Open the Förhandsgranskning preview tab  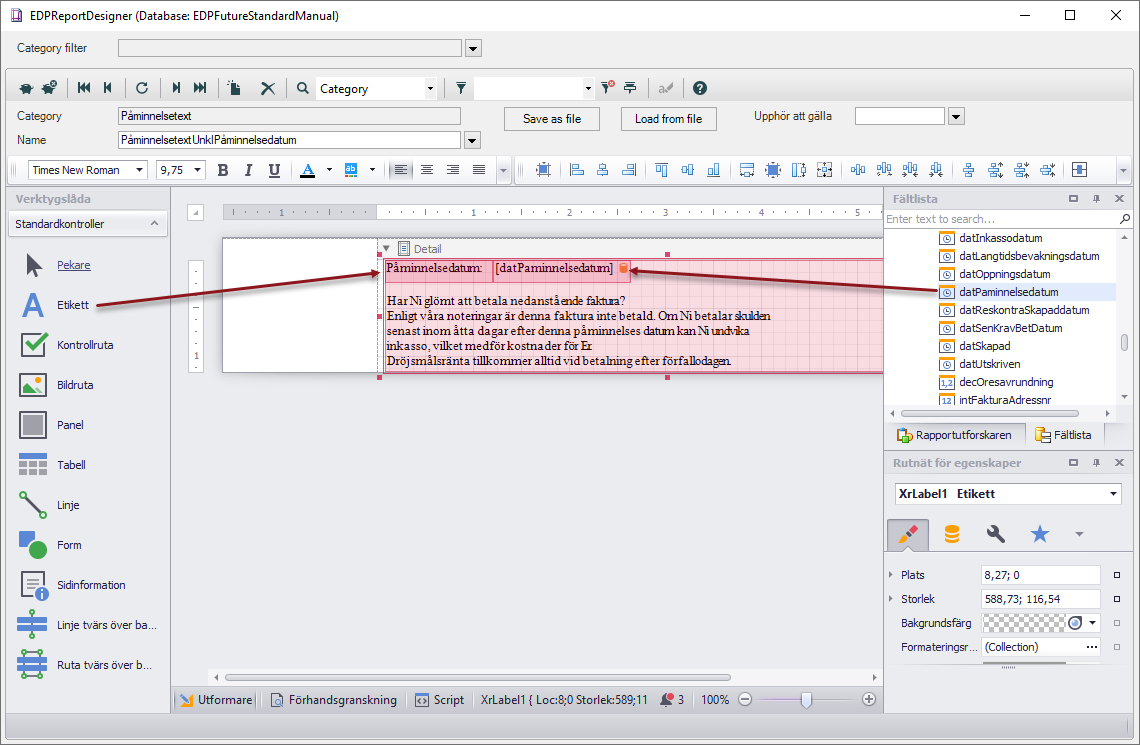point(334,700)
